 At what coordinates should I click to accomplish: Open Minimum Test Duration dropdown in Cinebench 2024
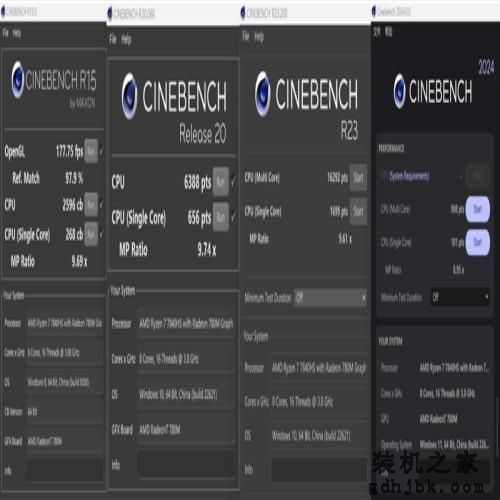pos(460,297)
